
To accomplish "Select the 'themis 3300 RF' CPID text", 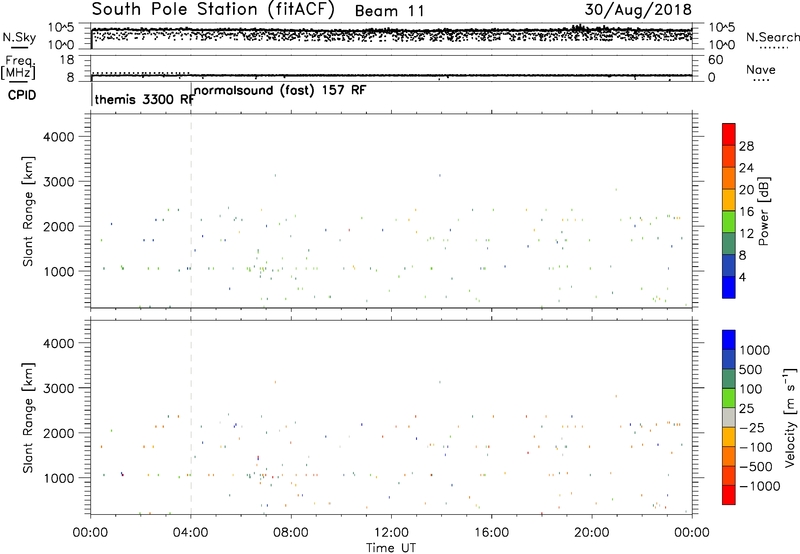I will point(144,99).
